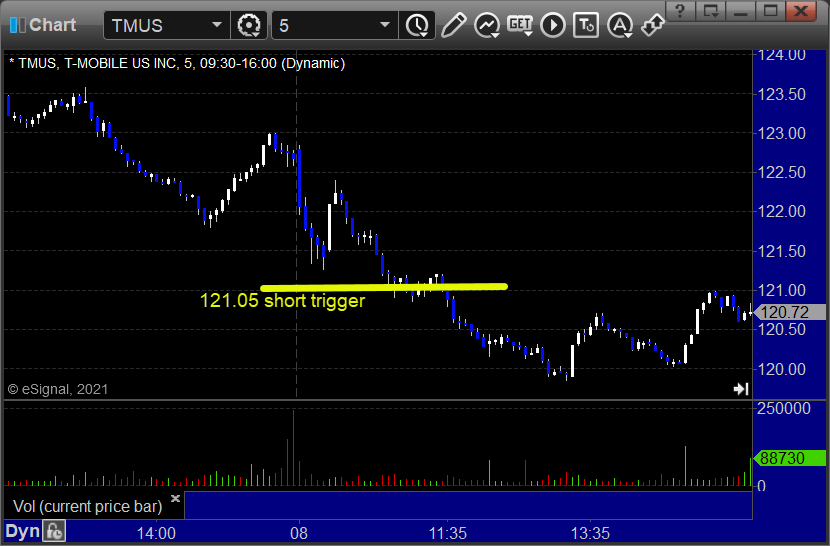
Task: Jump to latest bar arrow icon
Action: click(x=741, y=389)
